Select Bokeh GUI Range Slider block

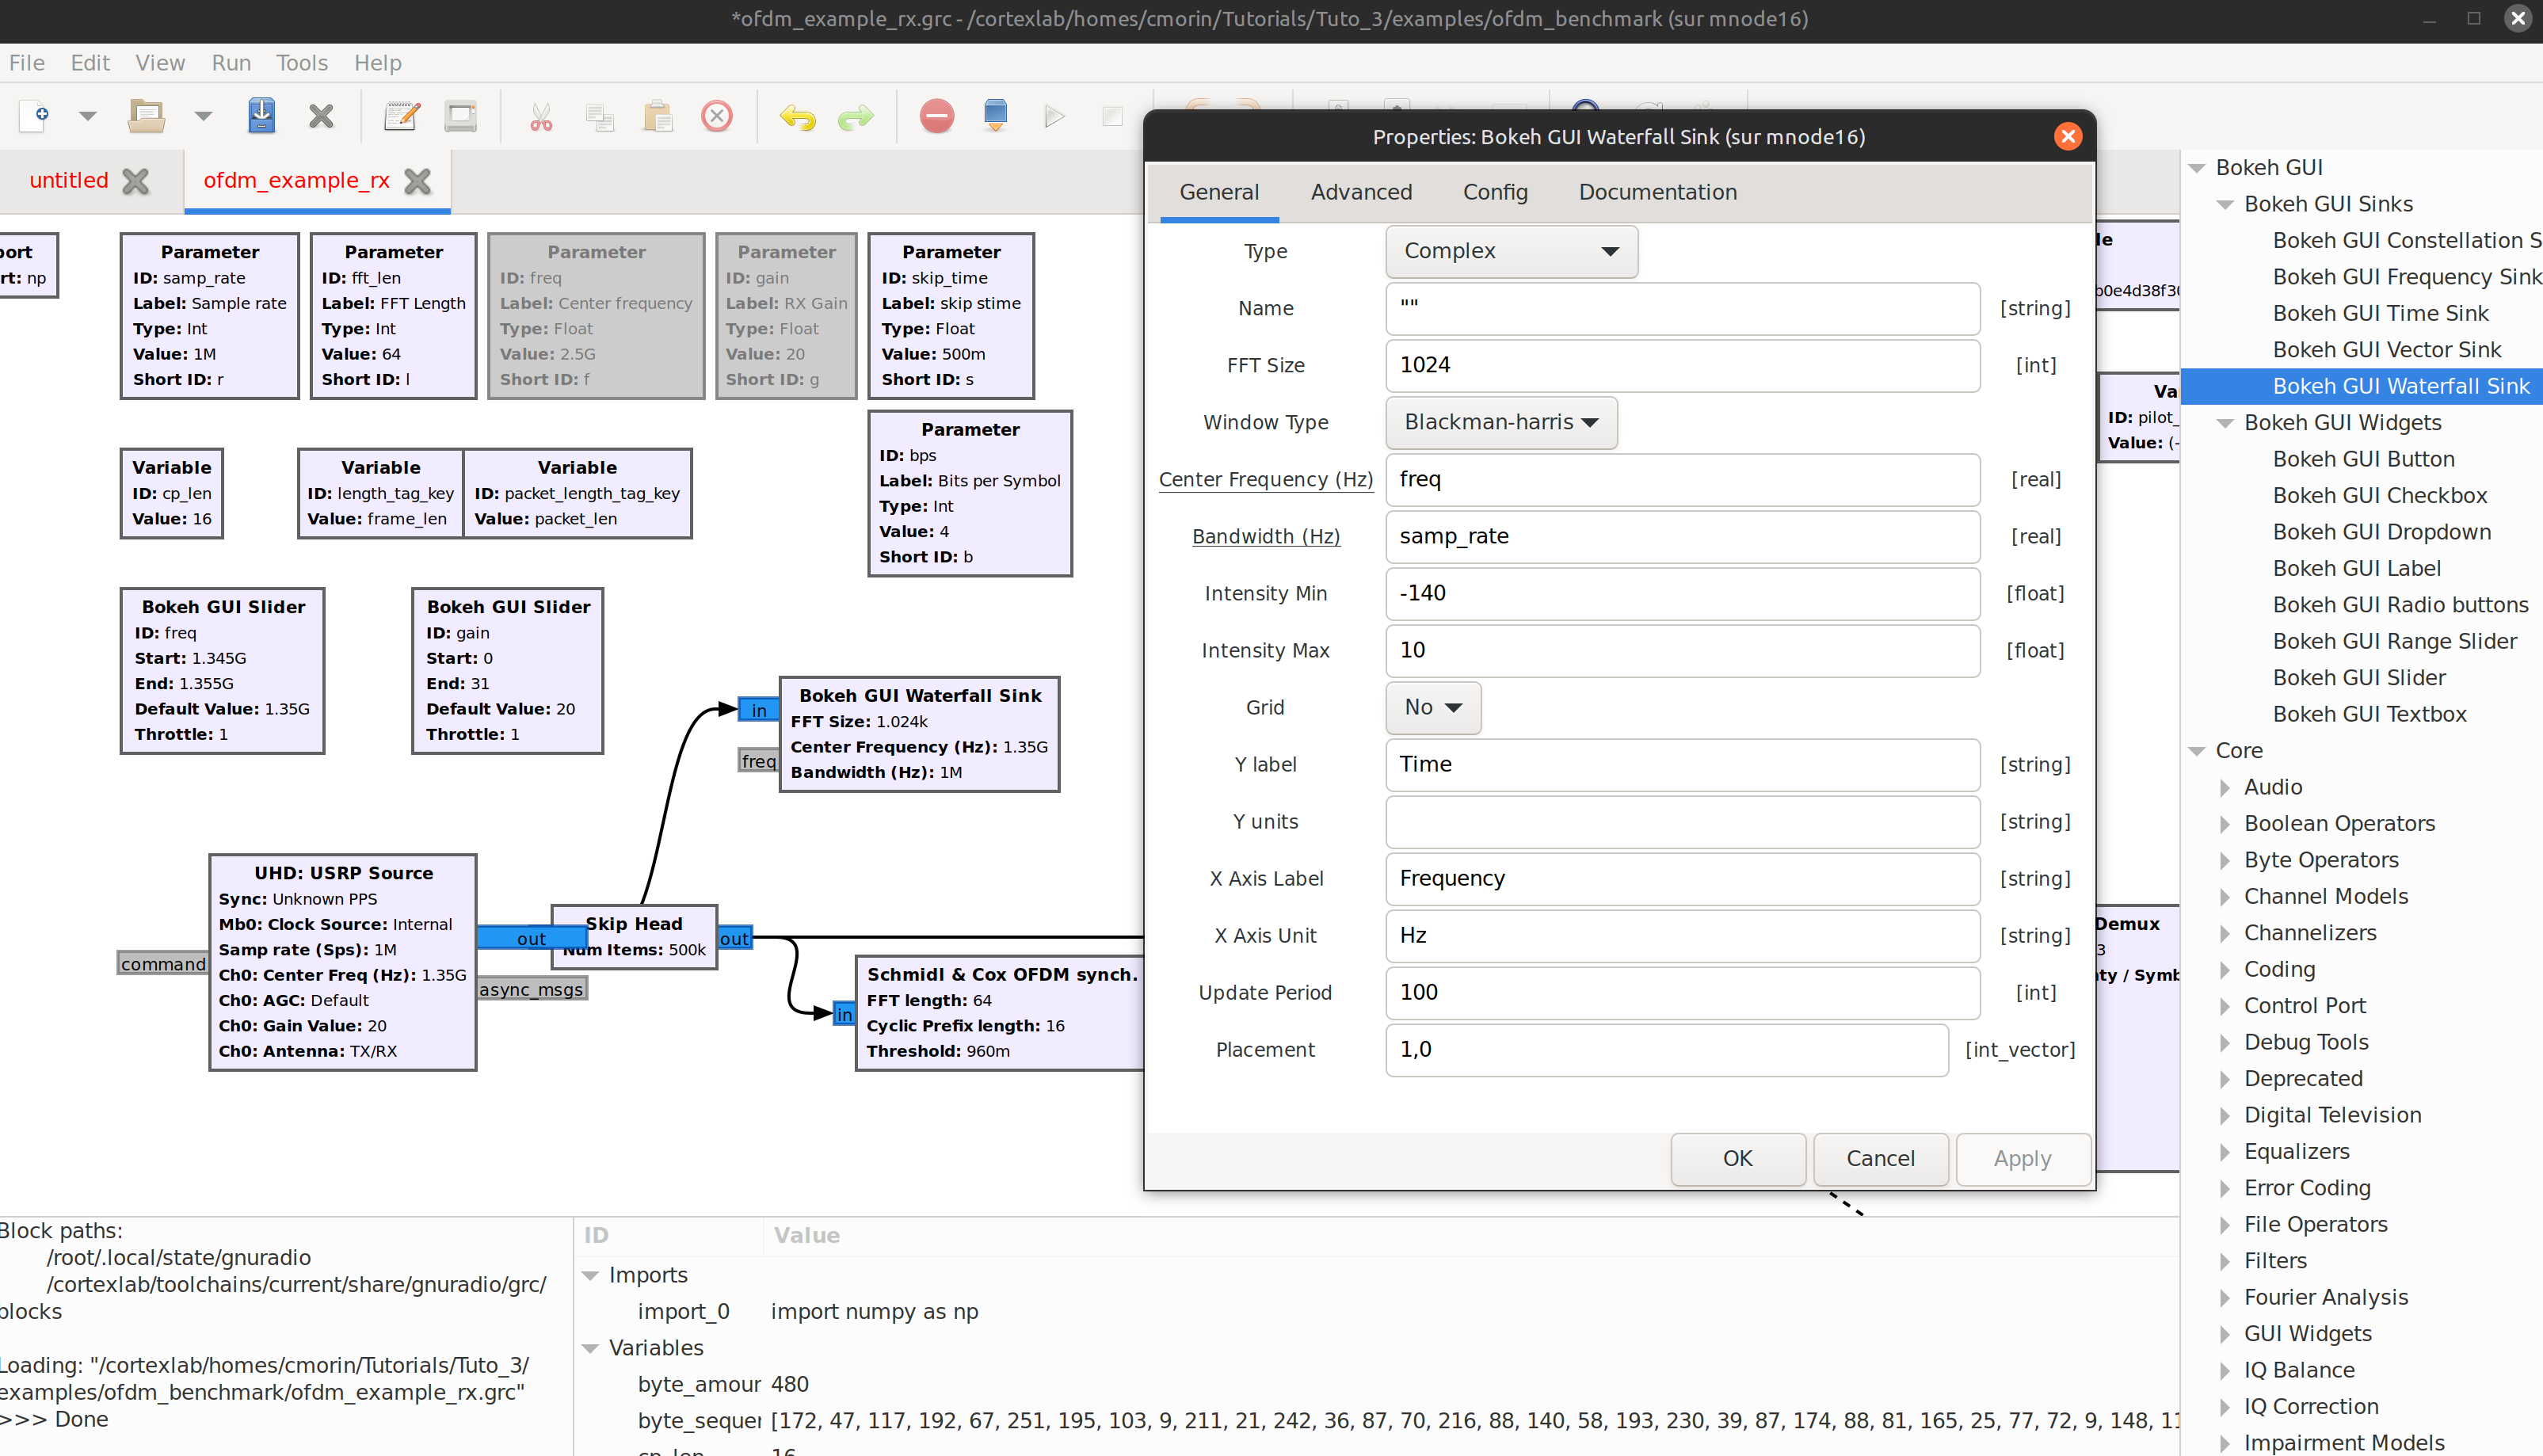(x=2394, y=641)
